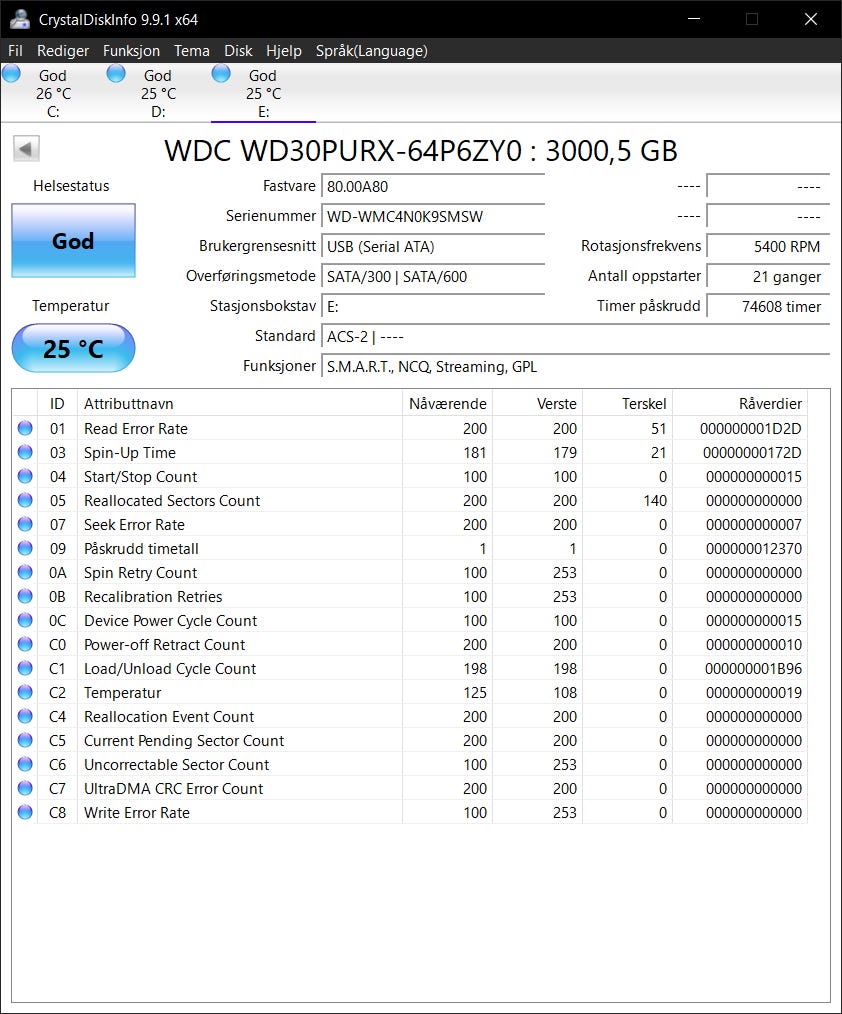Click the Terskel column header
The height and width of the screenshot is (1014, 842).
click(x=627, y=404)
